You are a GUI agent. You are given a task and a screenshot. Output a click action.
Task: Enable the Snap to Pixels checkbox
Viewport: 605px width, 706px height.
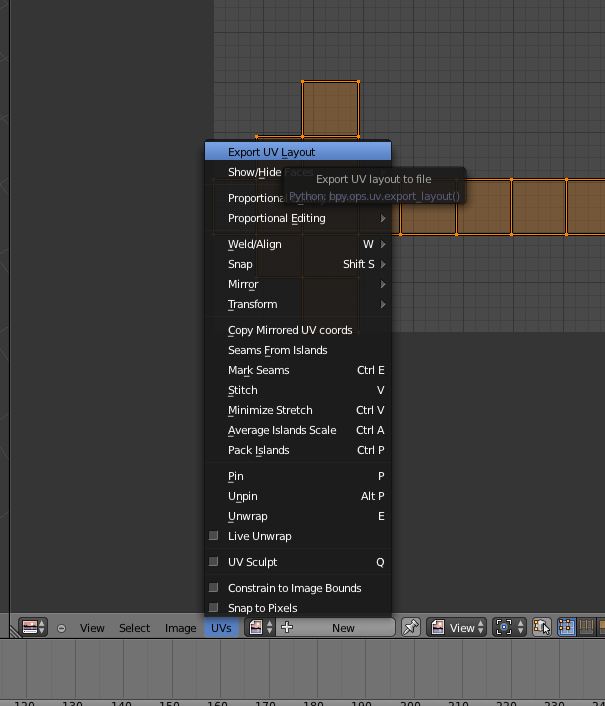tap(213, 607)
